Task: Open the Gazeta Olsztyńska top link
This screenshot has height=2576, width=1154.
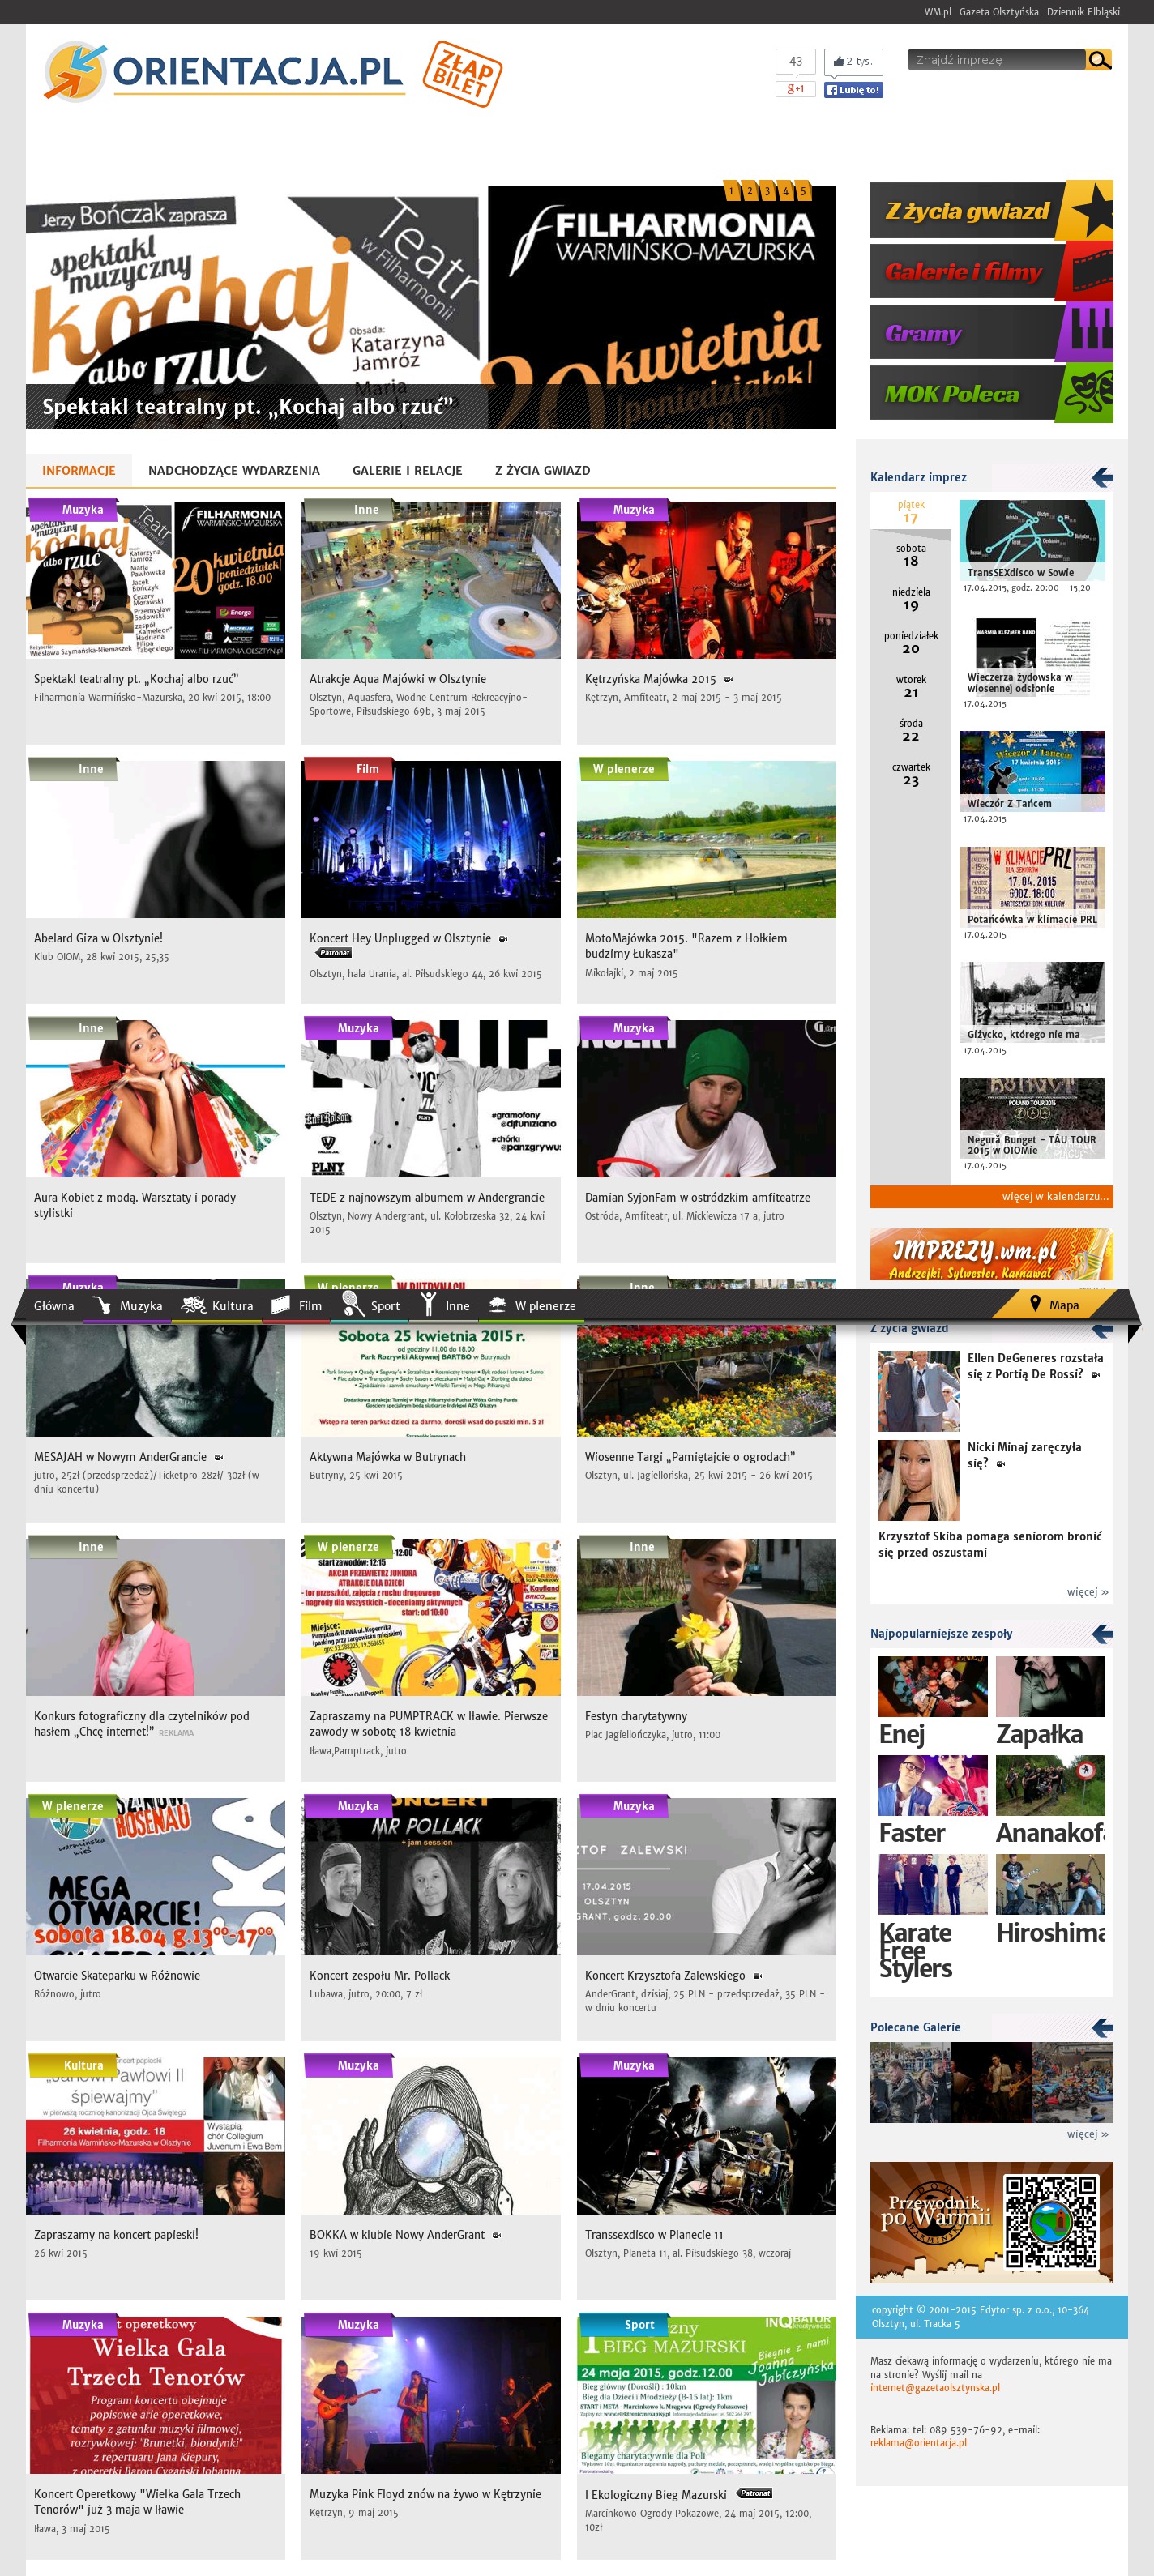Action: pos(998,12)
